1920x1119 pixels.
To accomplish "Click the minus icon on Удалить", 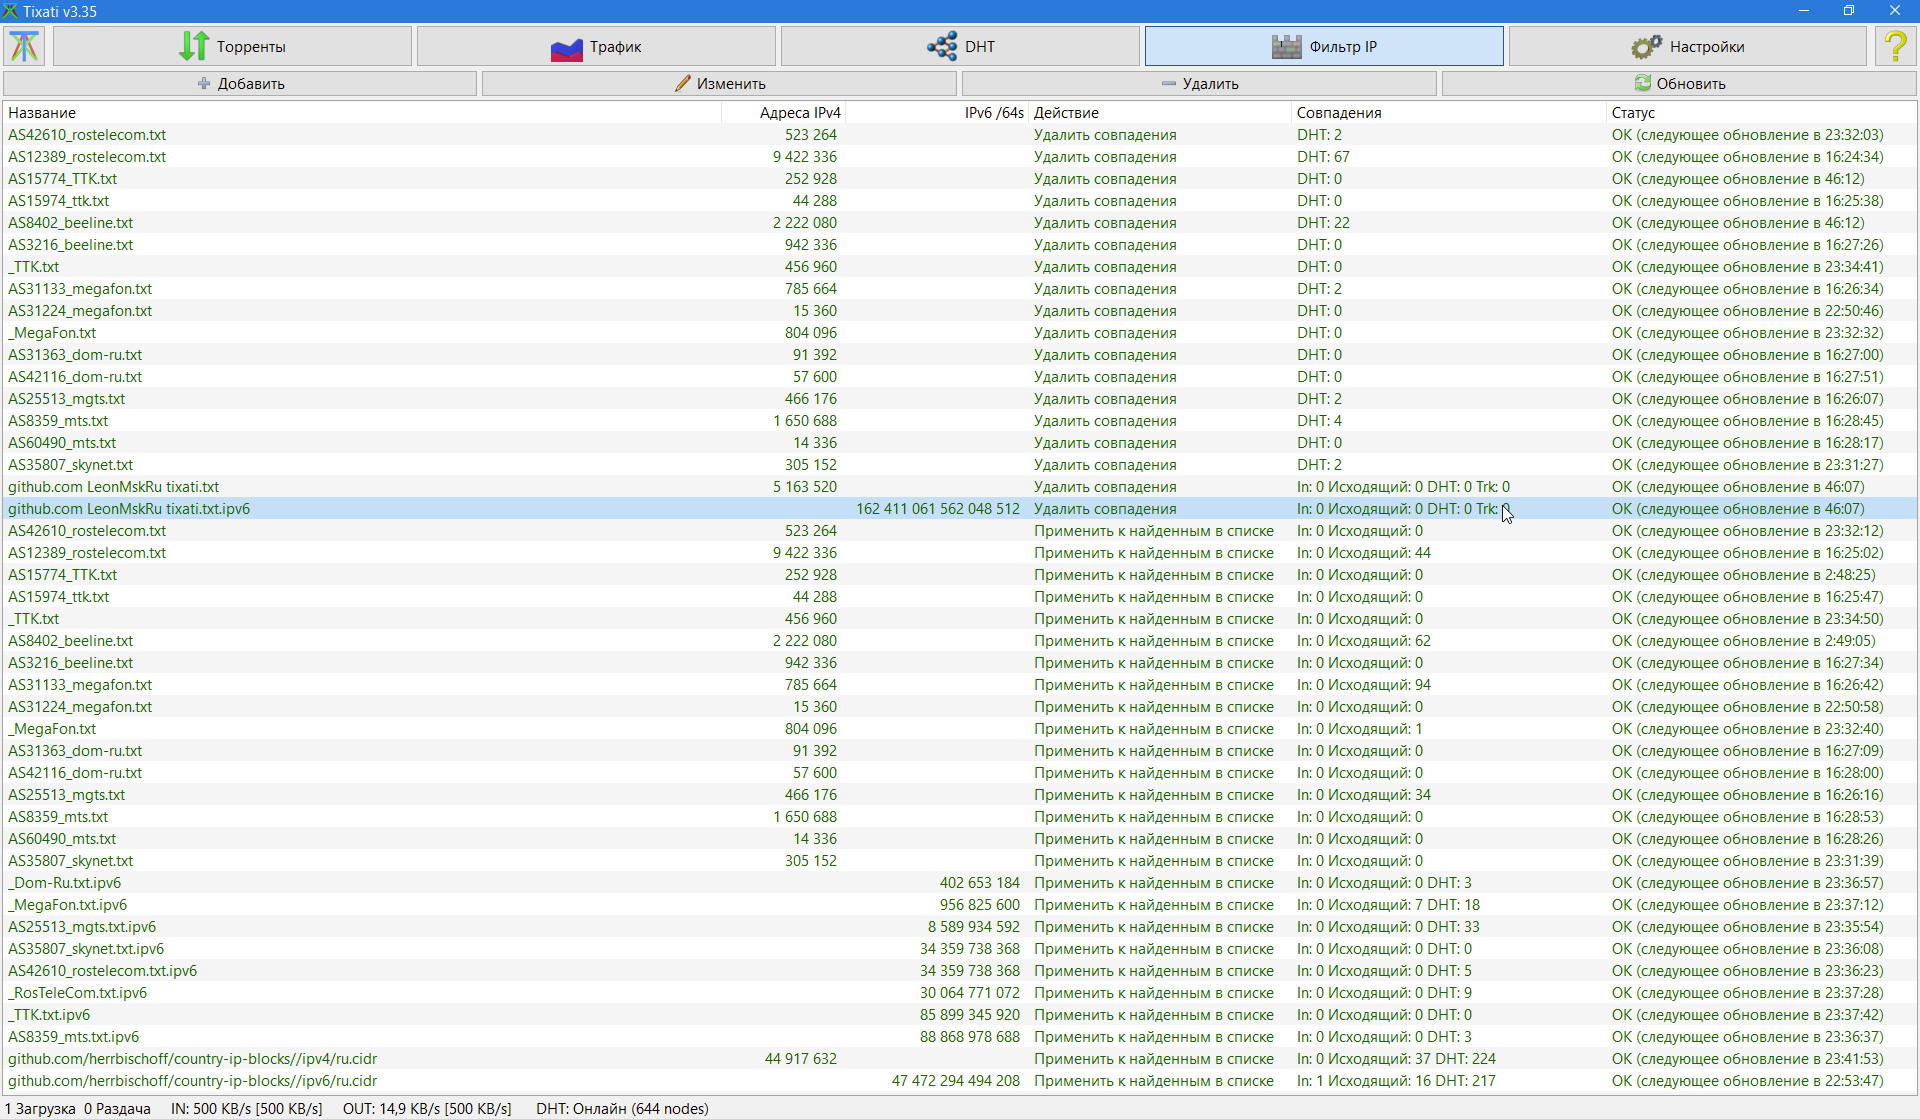I will click(x=1168, y=83).
